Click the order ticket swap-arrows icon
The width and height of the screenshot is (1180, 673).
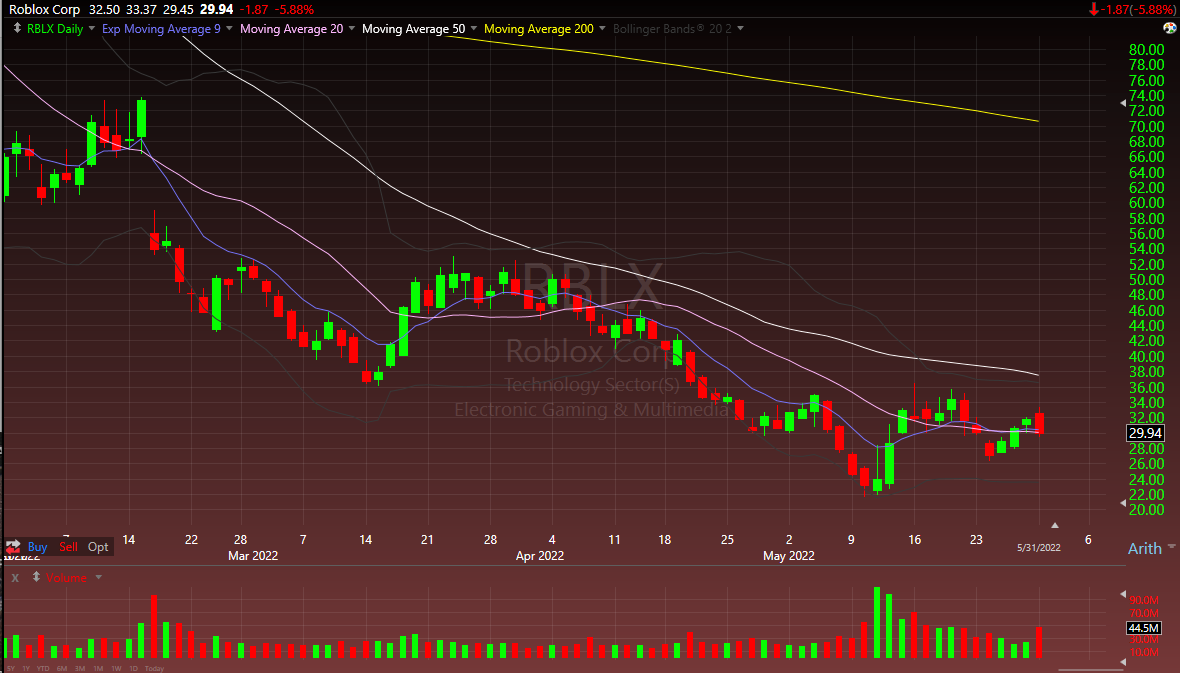click(13, 547)
